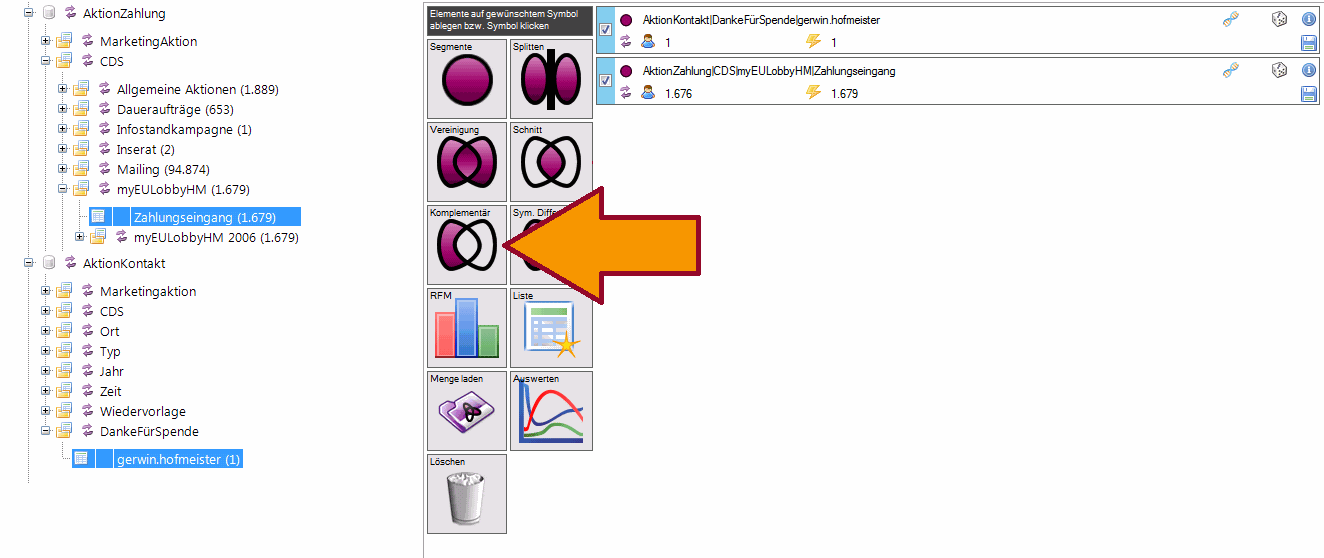Select the Schnitt intersection symbol
The height and width of the screenshot is (558, 1324).
coord(551,162)
